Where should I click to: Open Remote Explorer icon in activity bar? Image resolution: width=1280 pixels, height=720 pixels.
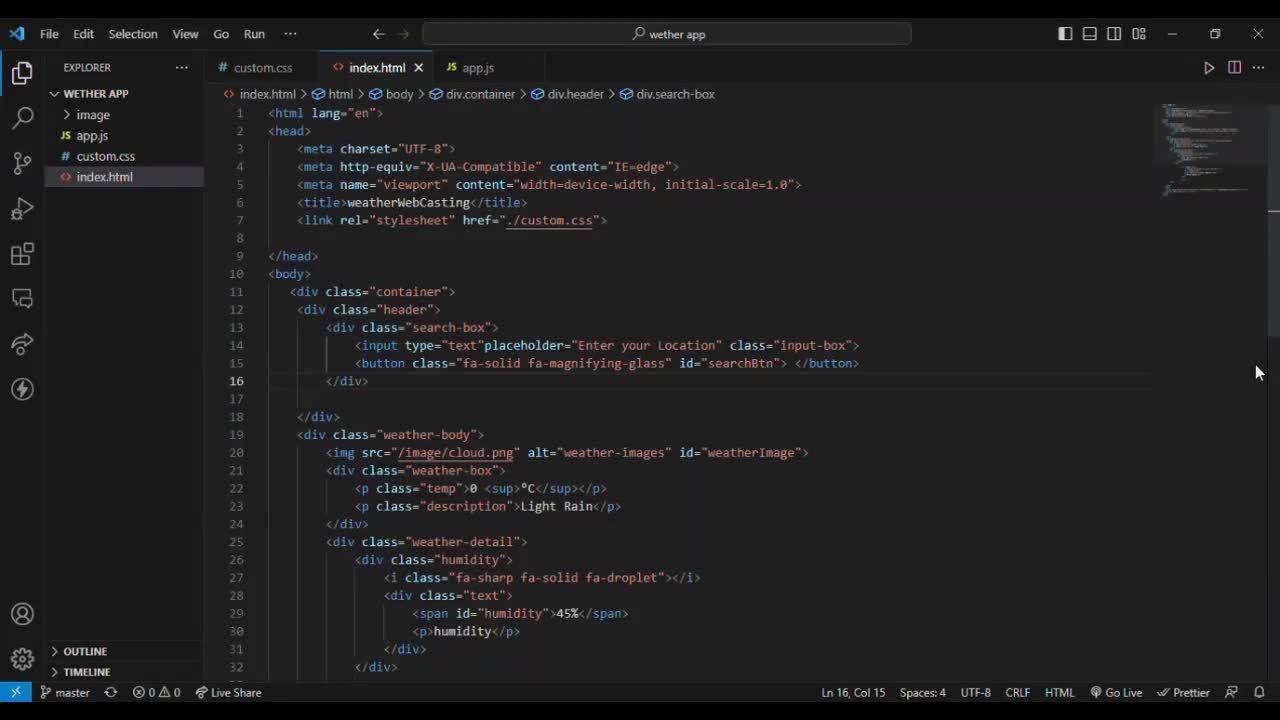[22, 299]
